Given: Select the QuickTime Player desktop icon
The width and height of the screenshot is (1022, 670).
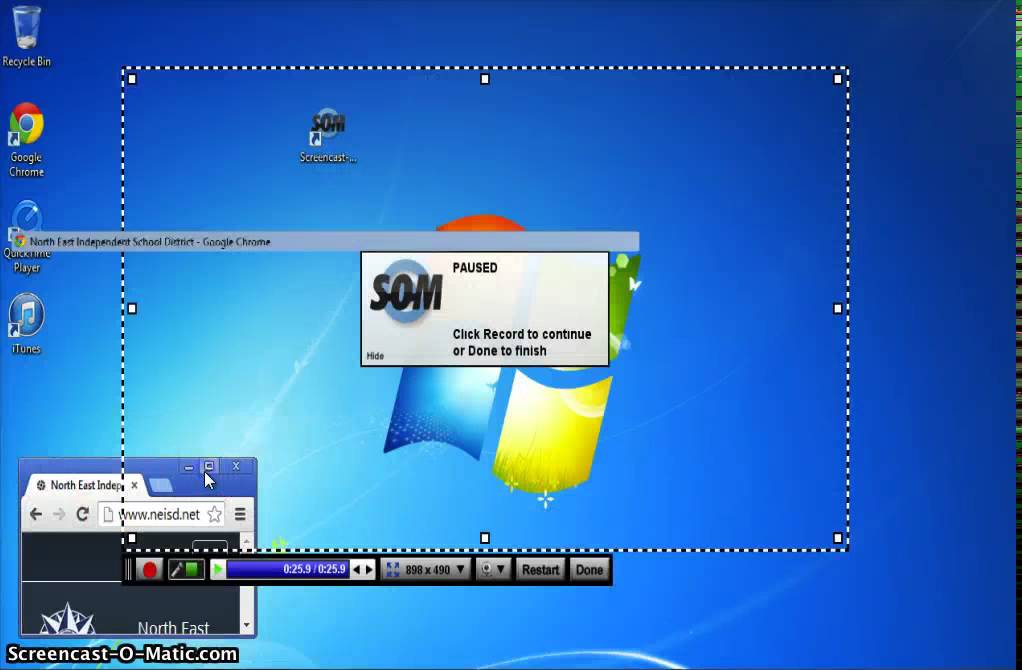Looking at the screenshot, I should coord(27,238).
